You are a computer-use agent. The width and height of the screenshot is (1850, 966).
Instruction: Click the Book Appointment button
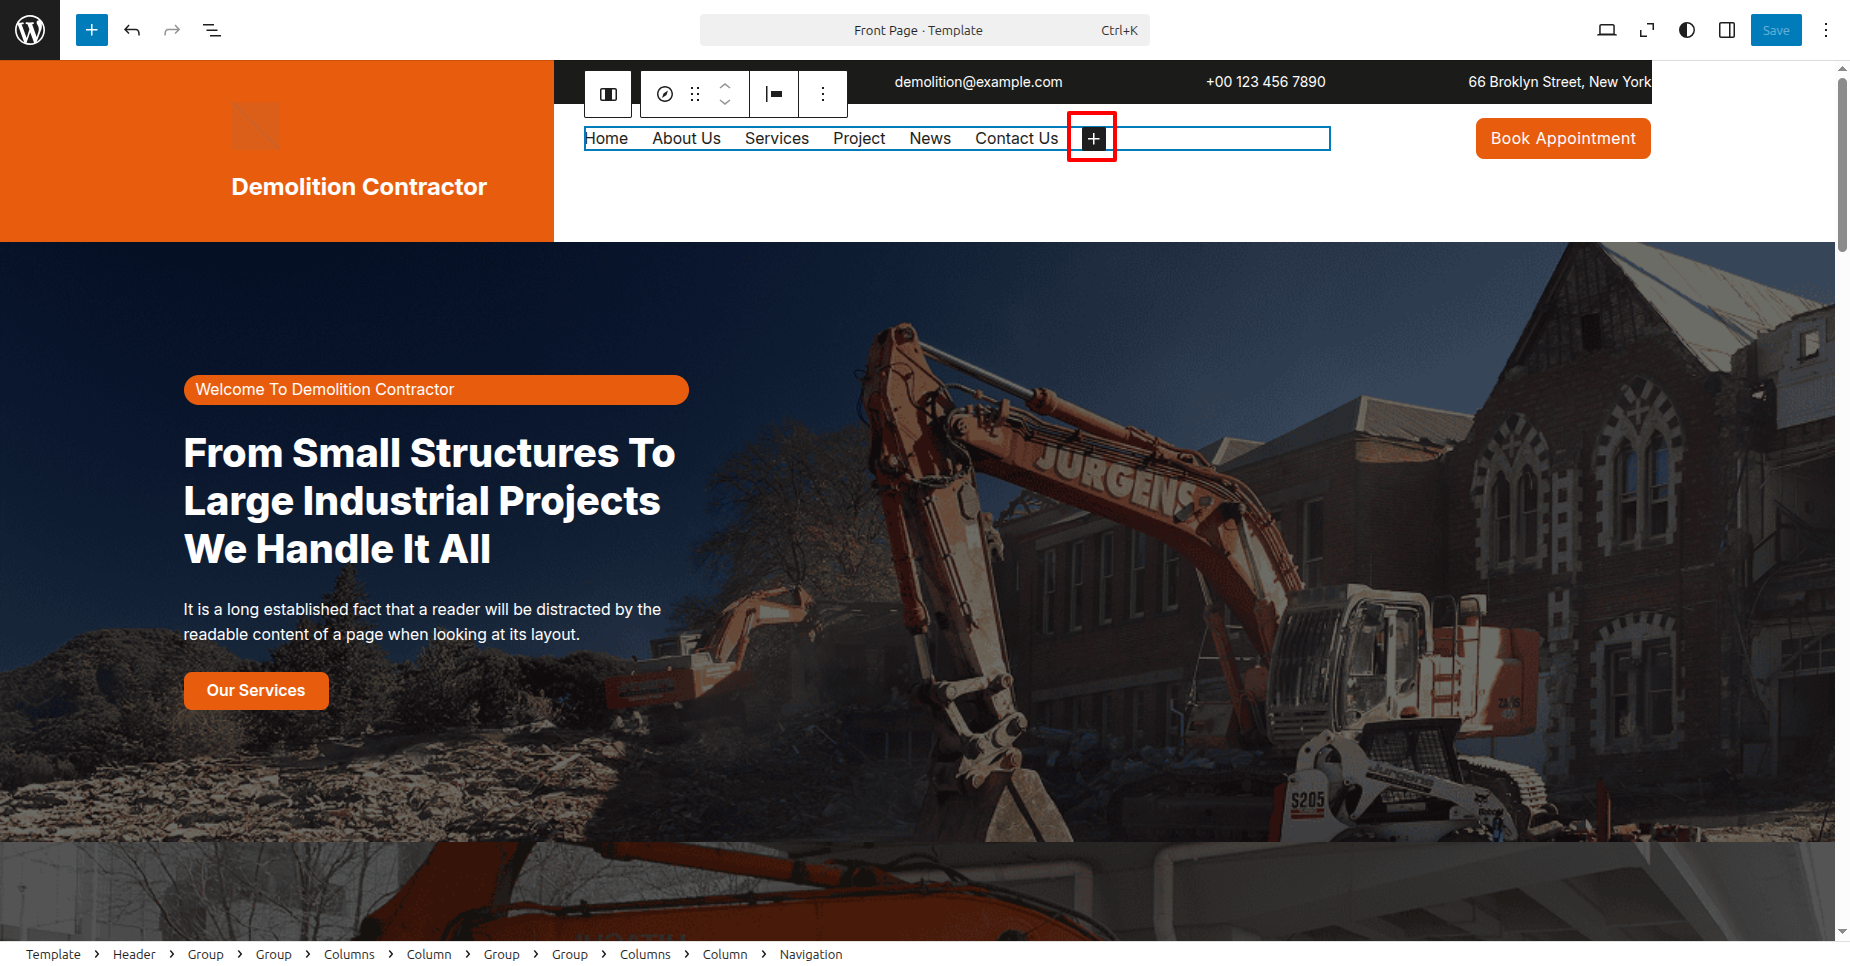[1562, 139]
